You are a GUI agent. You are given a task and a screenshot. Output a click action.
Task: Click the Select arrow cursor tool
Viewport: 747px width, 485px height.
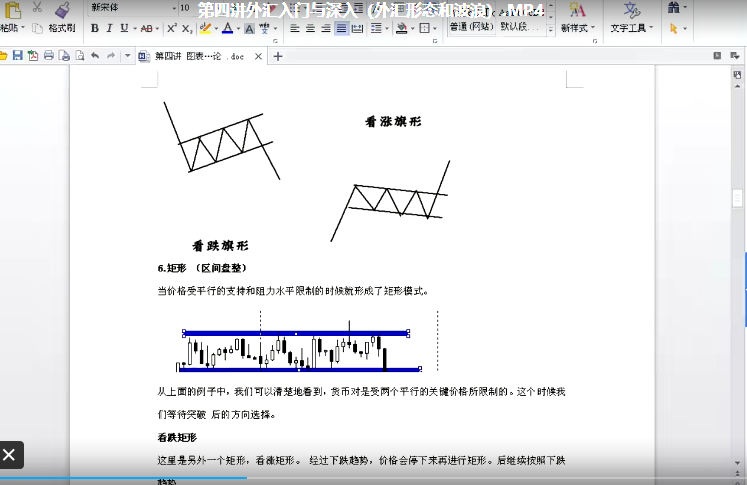tap(673, 29)
